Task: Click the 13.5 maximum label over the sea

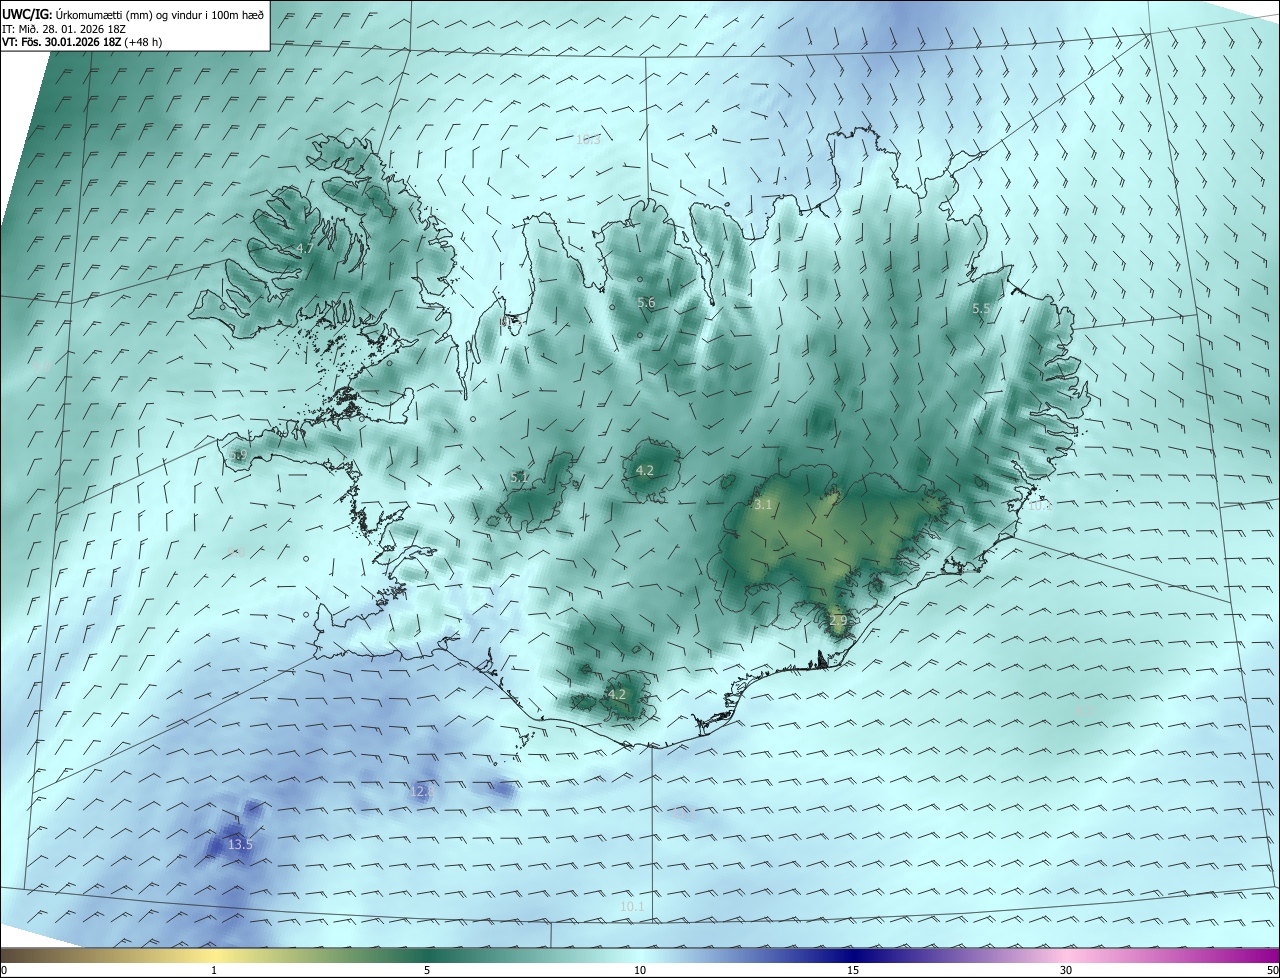Action: tap(240, 845)
